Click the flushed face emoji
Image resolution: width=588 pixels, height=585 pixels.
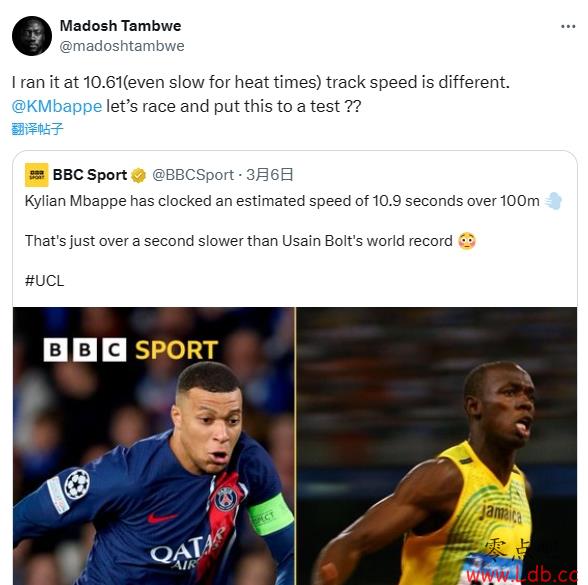coord(467,241)
